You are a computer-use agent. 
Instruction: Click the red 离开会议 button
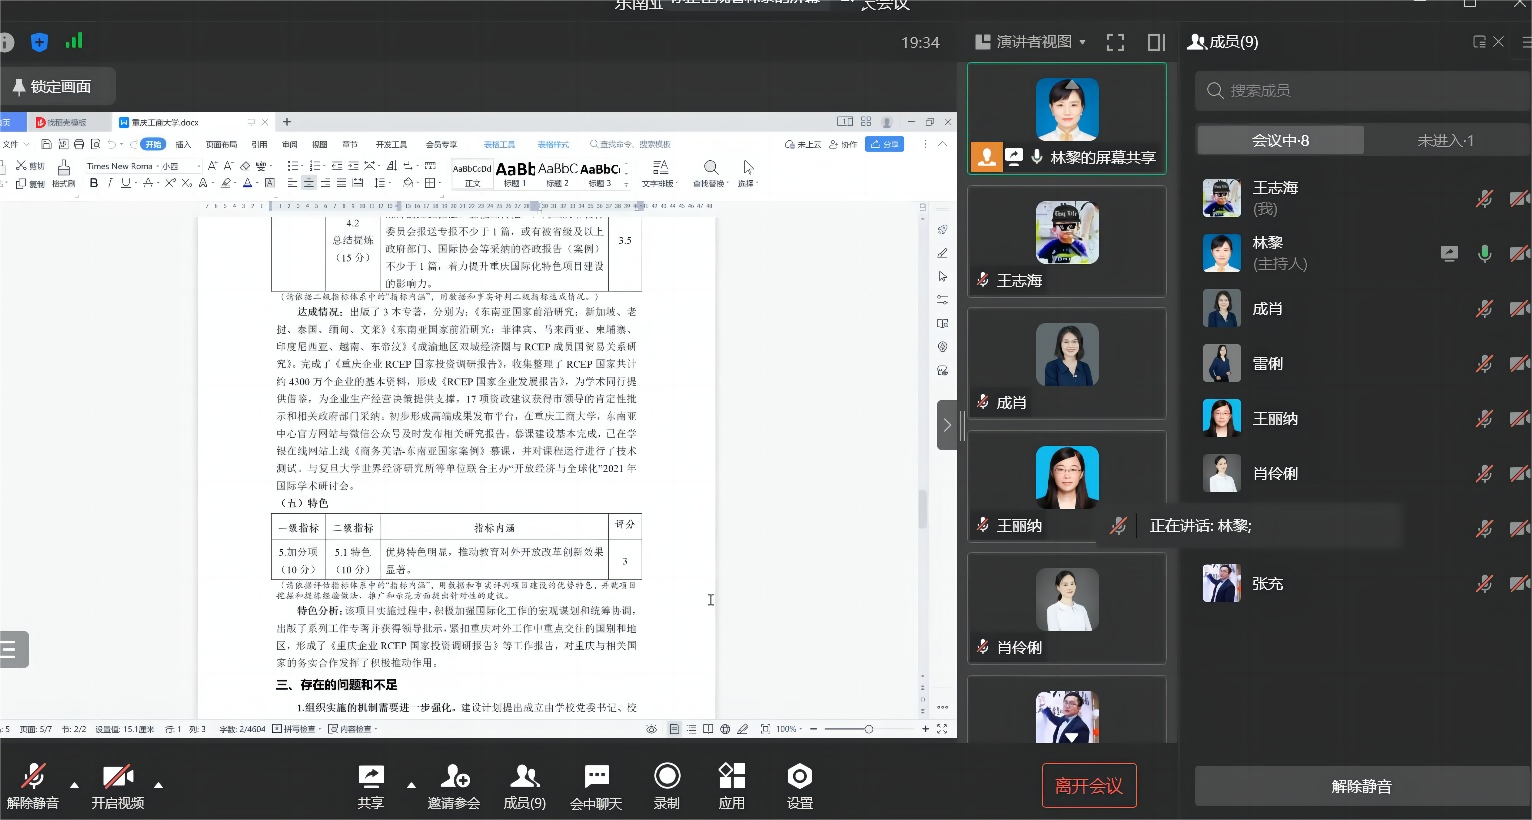pyautogui.click(x=1088, y=786)
